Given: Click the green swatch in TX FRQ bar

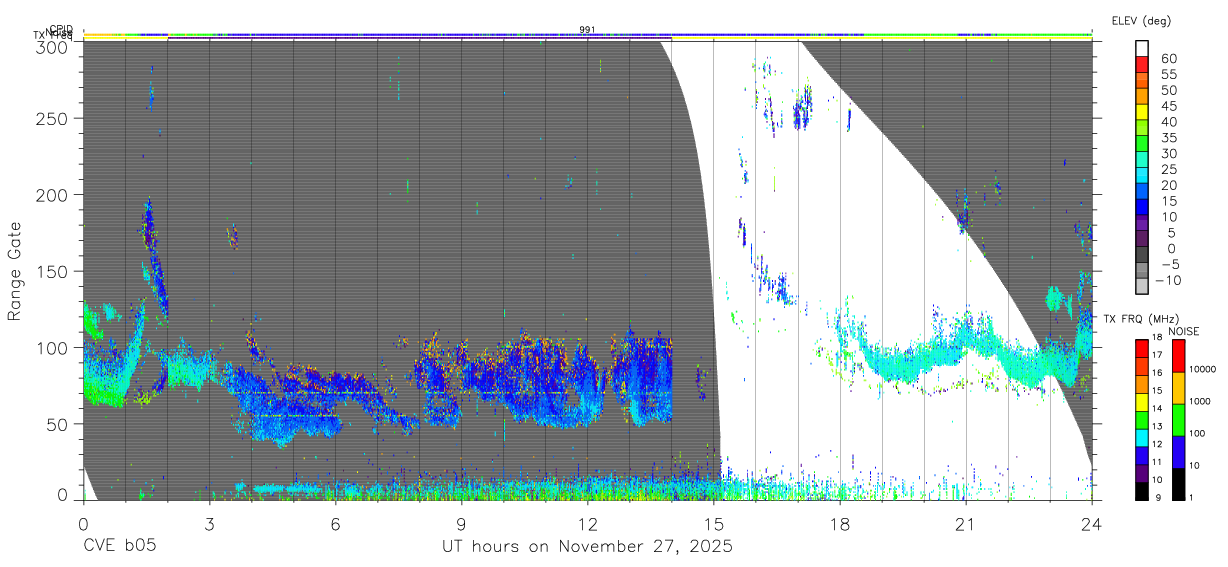Looking at the screenshot, I should point(1142,420).
